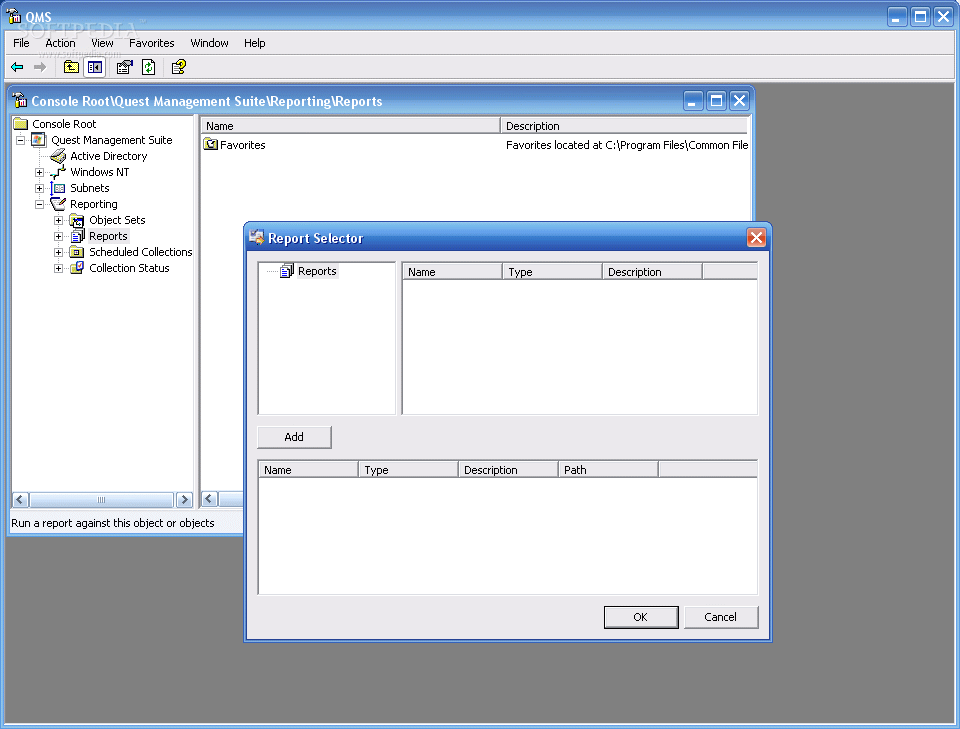Select Reports label in Report Selector tree
Viewport: 960px width, 729px height.
pos(317,271)
